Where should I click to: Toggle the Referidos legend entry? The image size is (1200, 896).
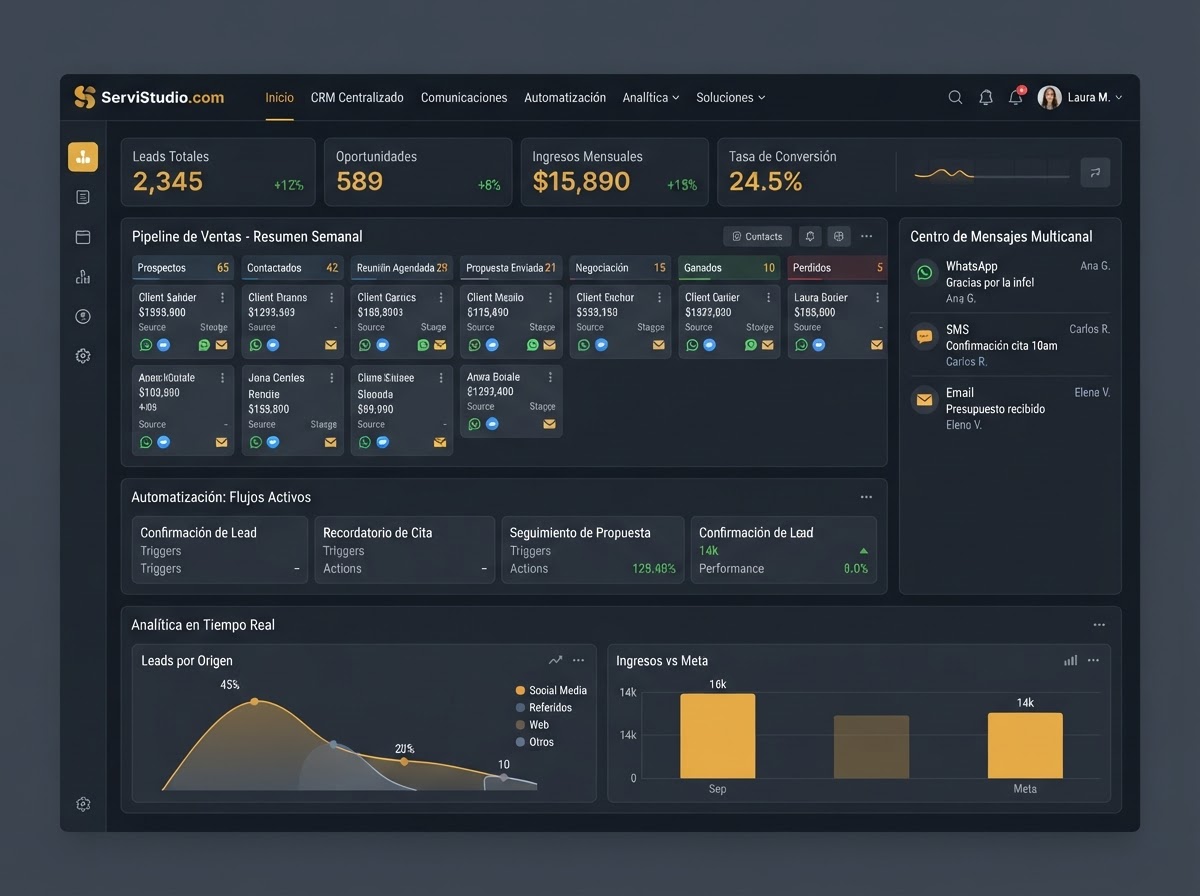point(544,707)
